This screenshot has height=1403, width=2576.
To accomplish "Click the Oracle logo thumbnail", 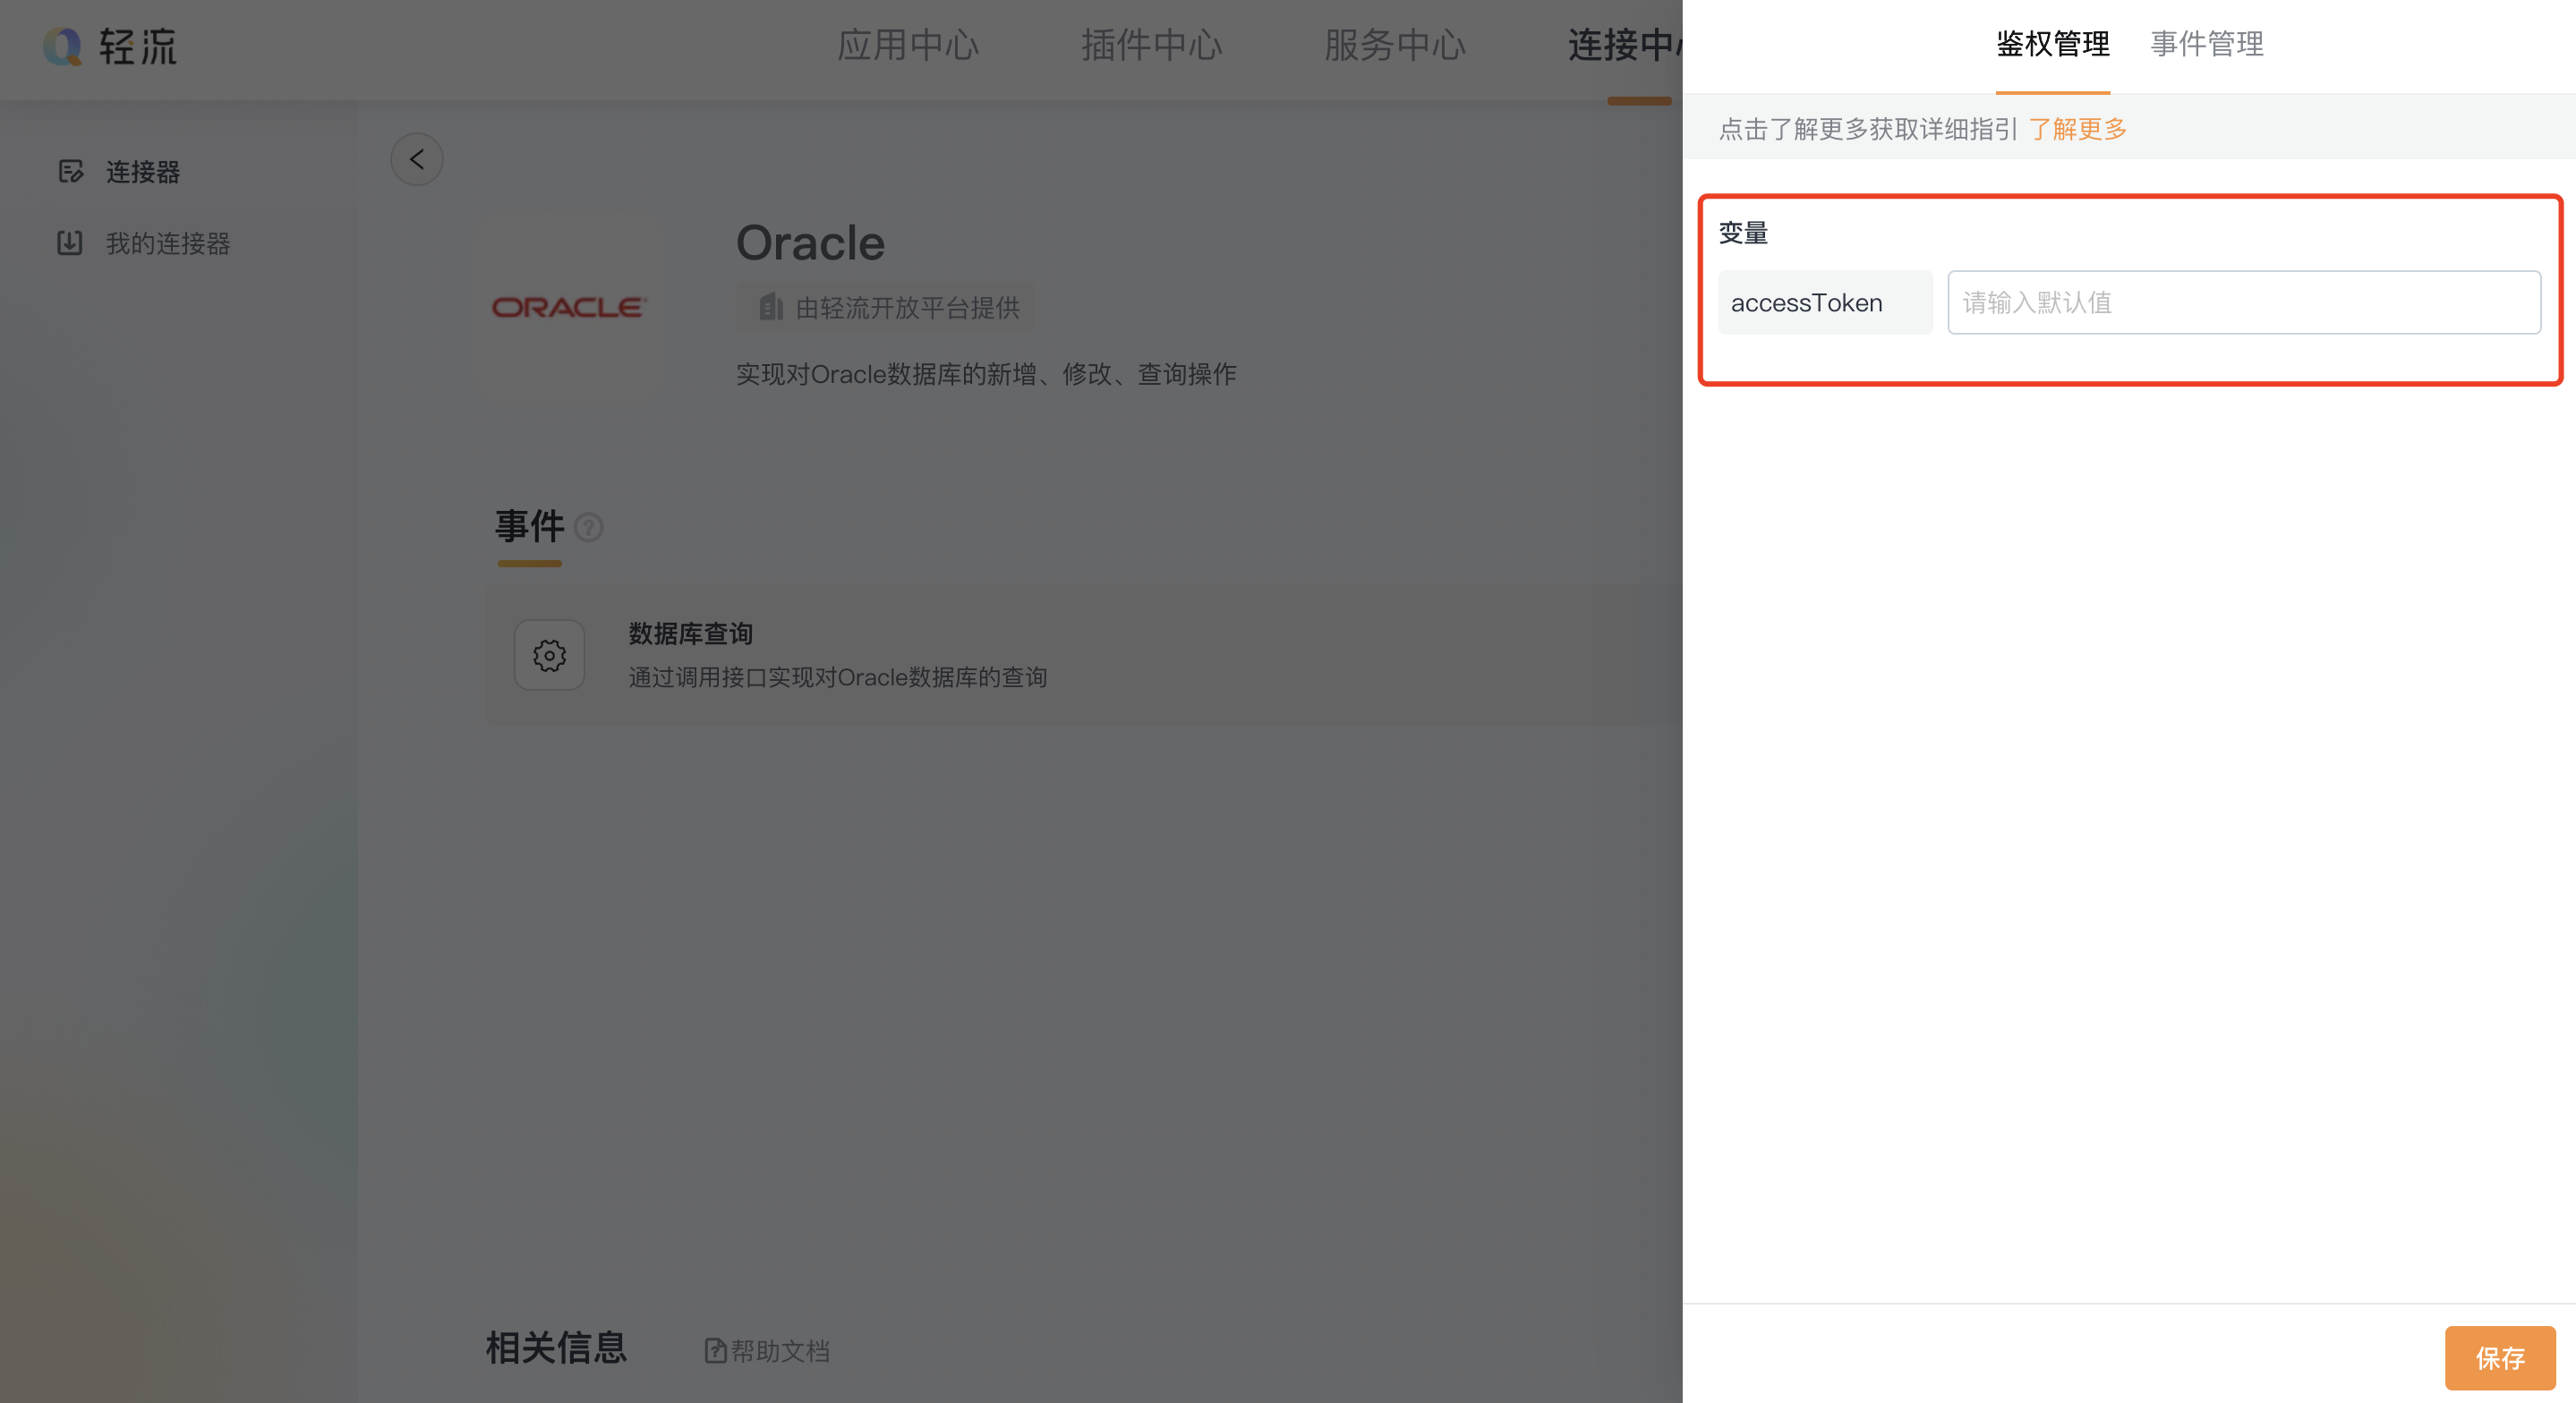I will pos(570,307).
